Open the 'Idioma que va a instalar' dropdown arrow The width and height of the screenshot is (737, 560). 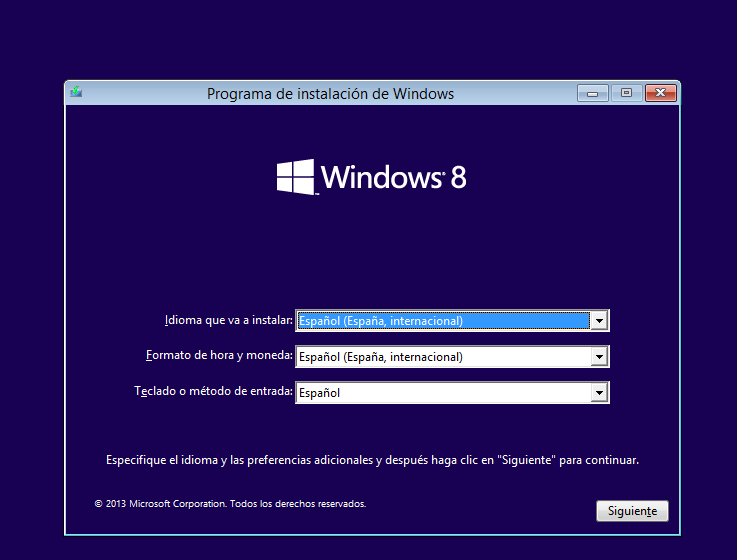[x=599, y=321]
